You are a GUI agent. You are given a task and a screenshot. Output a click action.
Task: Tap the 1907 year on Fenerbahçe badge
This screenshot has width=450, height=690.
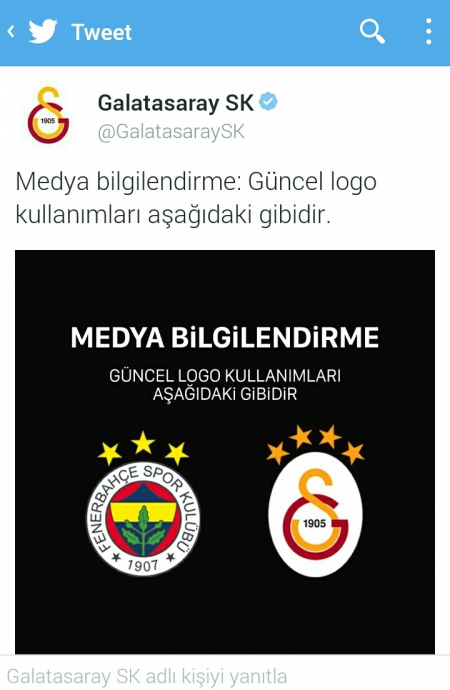point(143,565)
